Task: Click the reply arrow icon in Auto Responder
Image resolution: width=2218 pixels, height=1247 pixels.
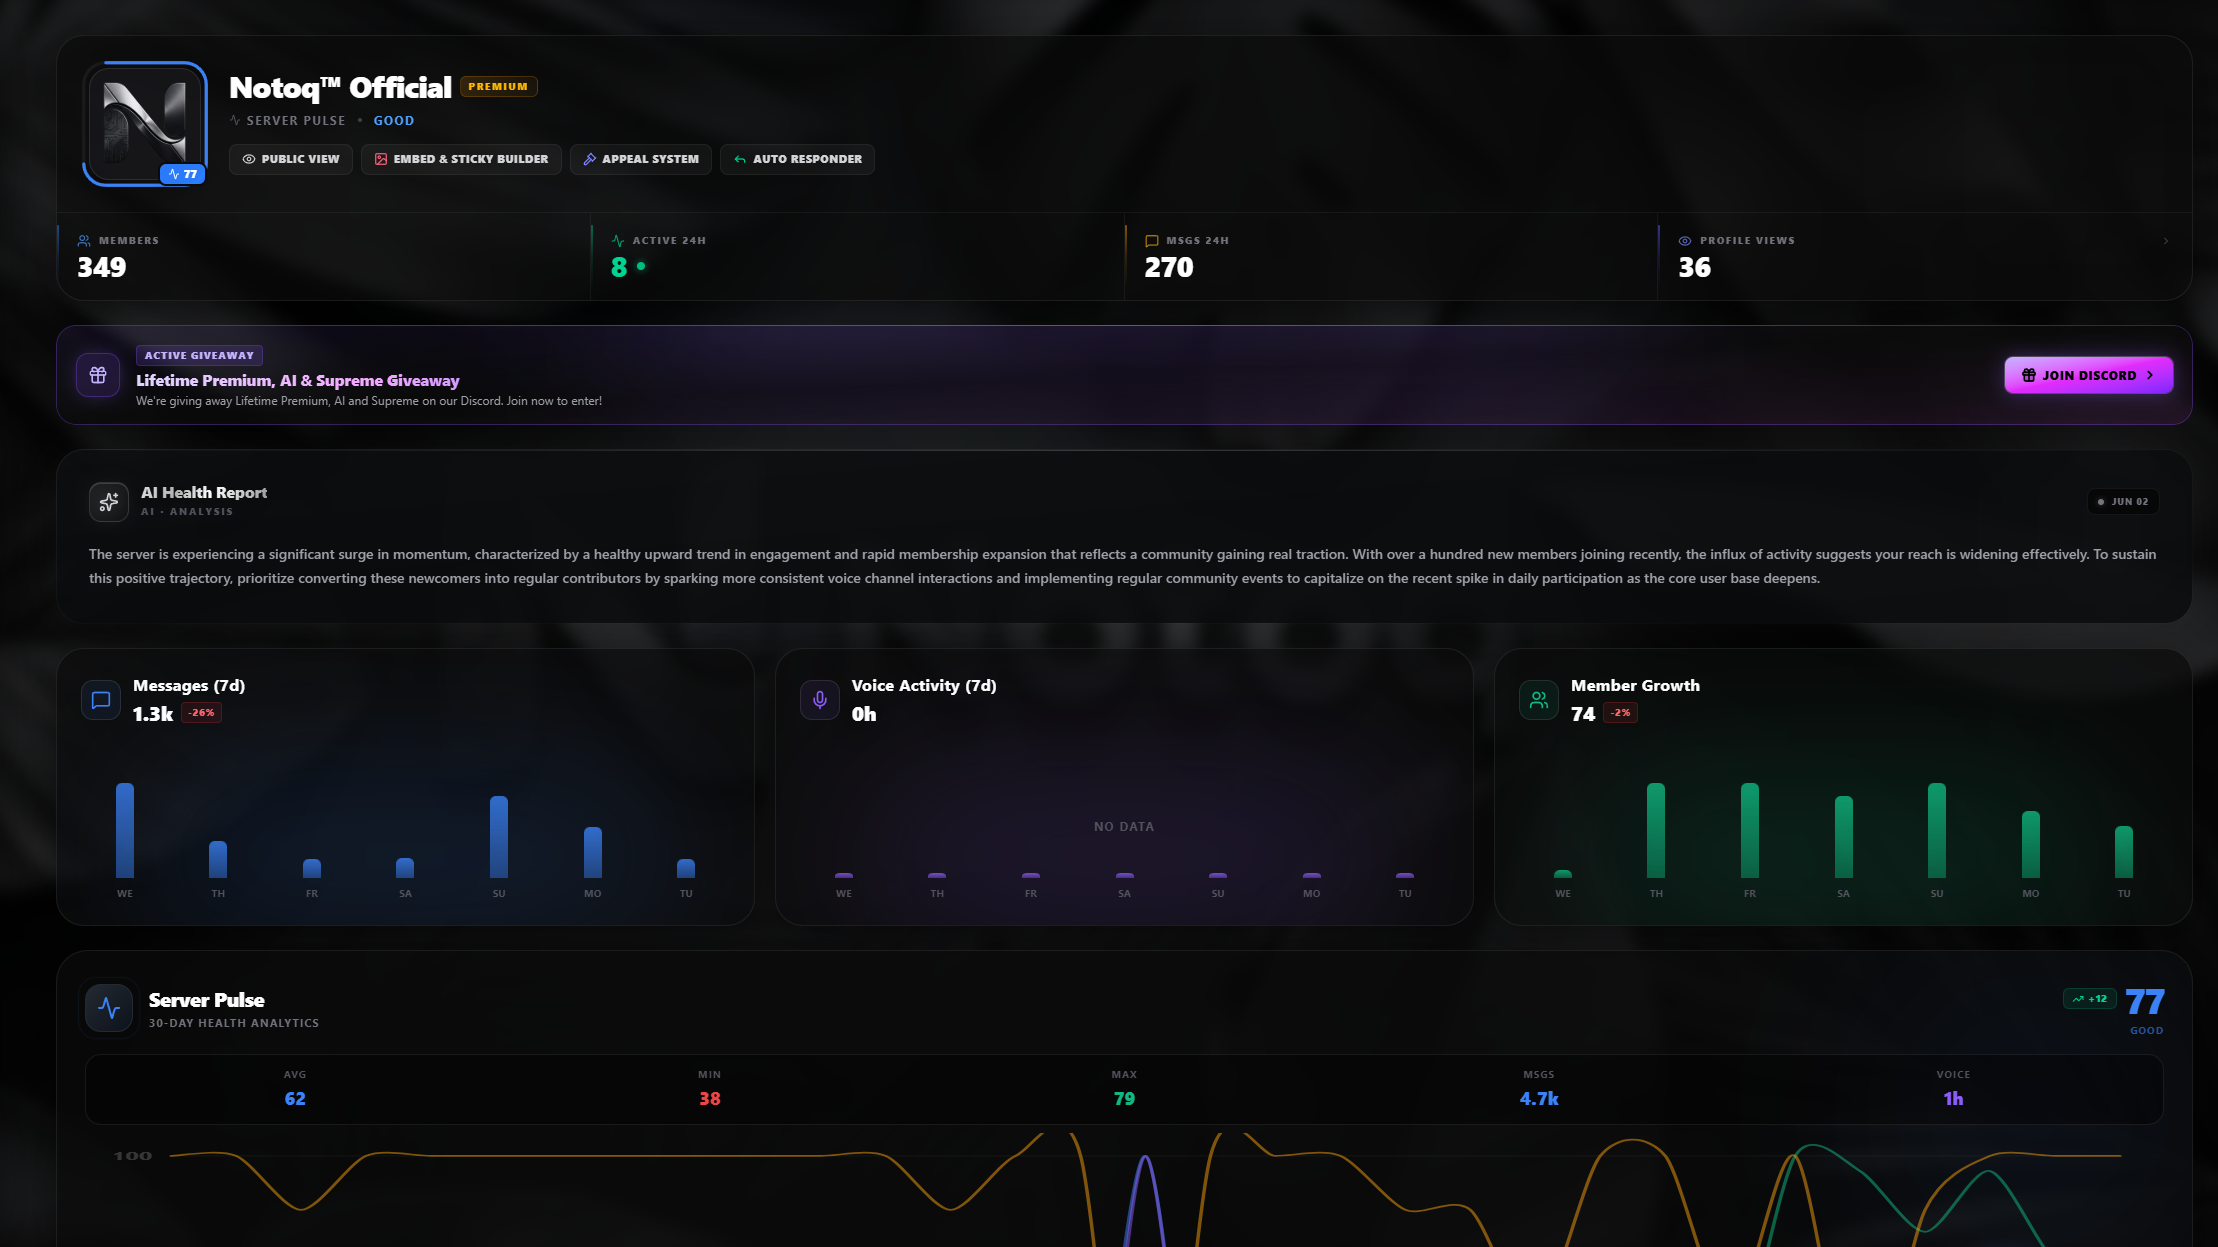Action: point(740,159)
